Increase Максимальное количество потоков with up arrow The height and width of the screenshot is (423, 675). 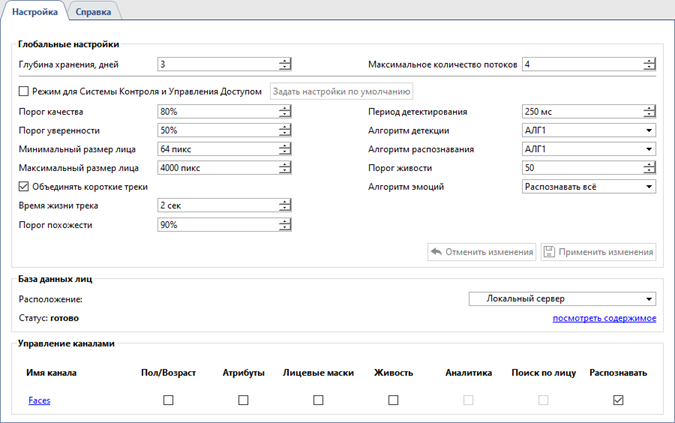point(649,61)
